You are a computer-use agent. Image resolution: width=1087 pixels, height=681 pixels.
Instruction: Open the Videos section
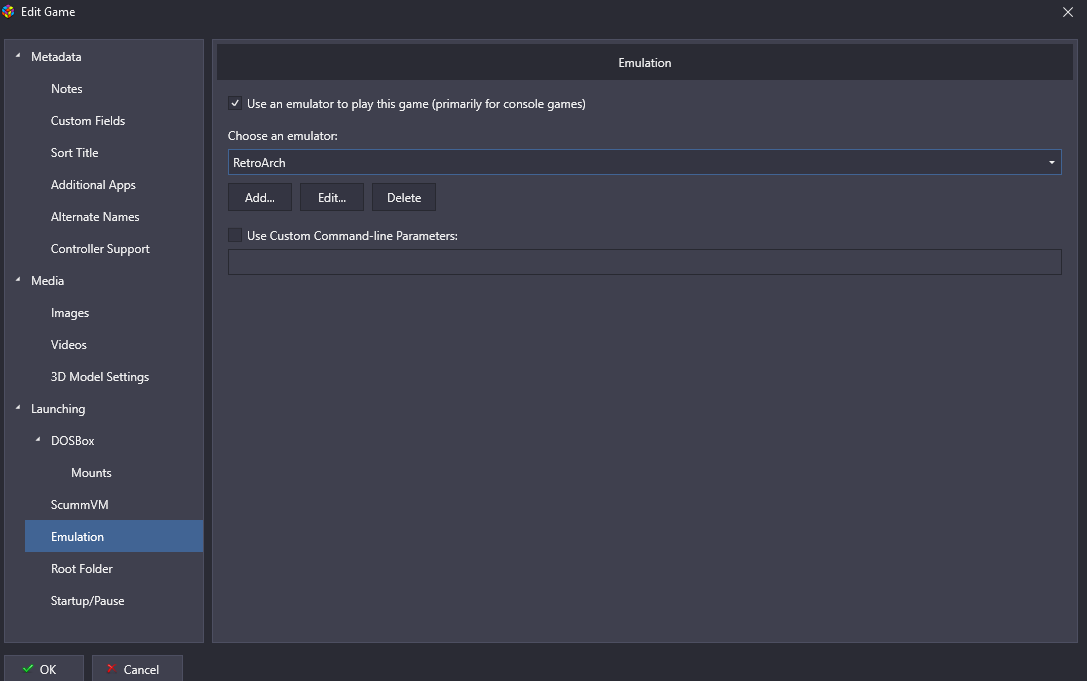69,345
